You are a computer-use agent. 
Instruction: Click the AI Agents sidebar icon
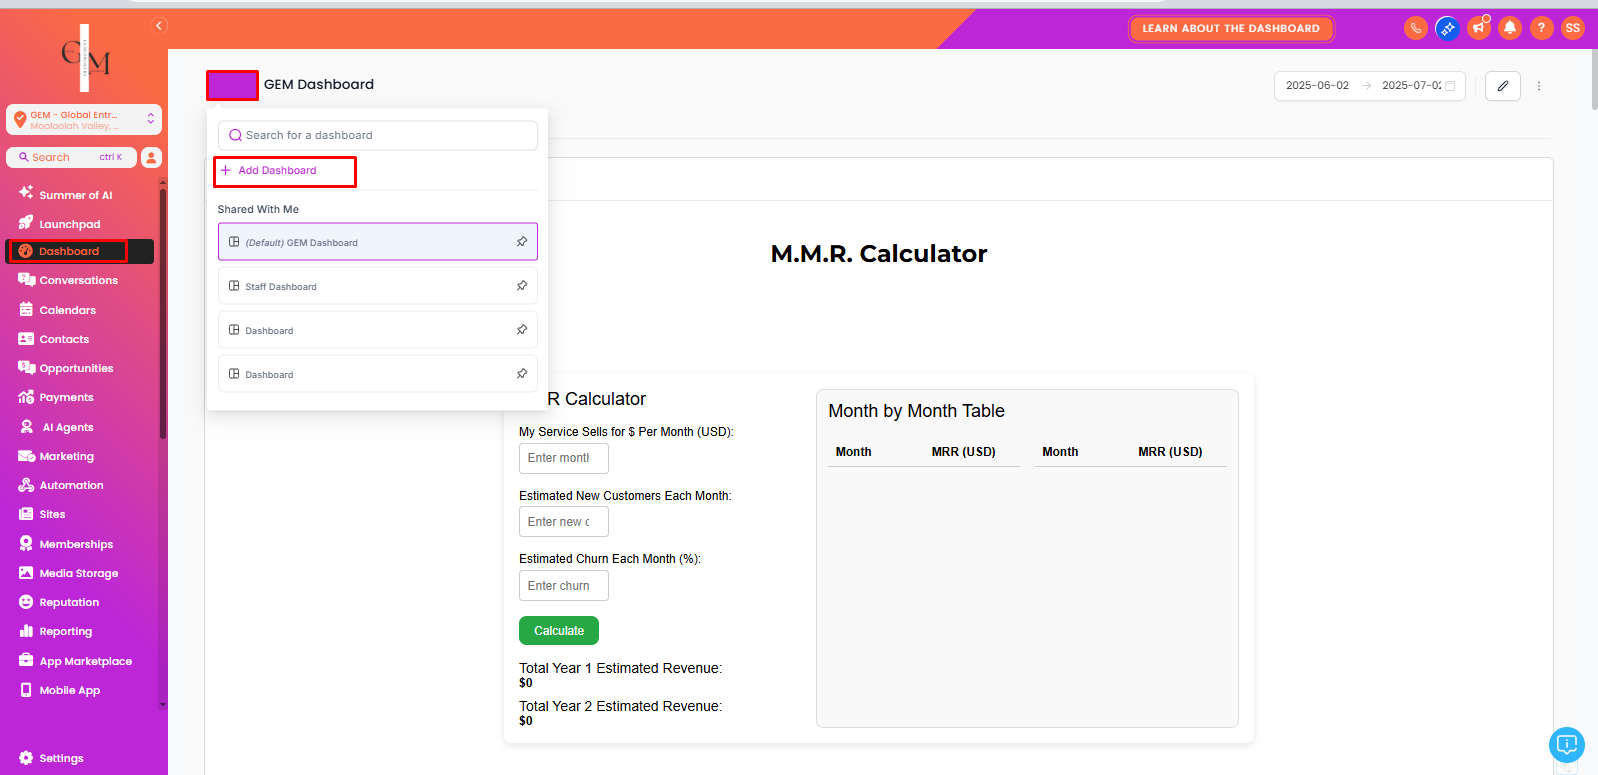26,427
